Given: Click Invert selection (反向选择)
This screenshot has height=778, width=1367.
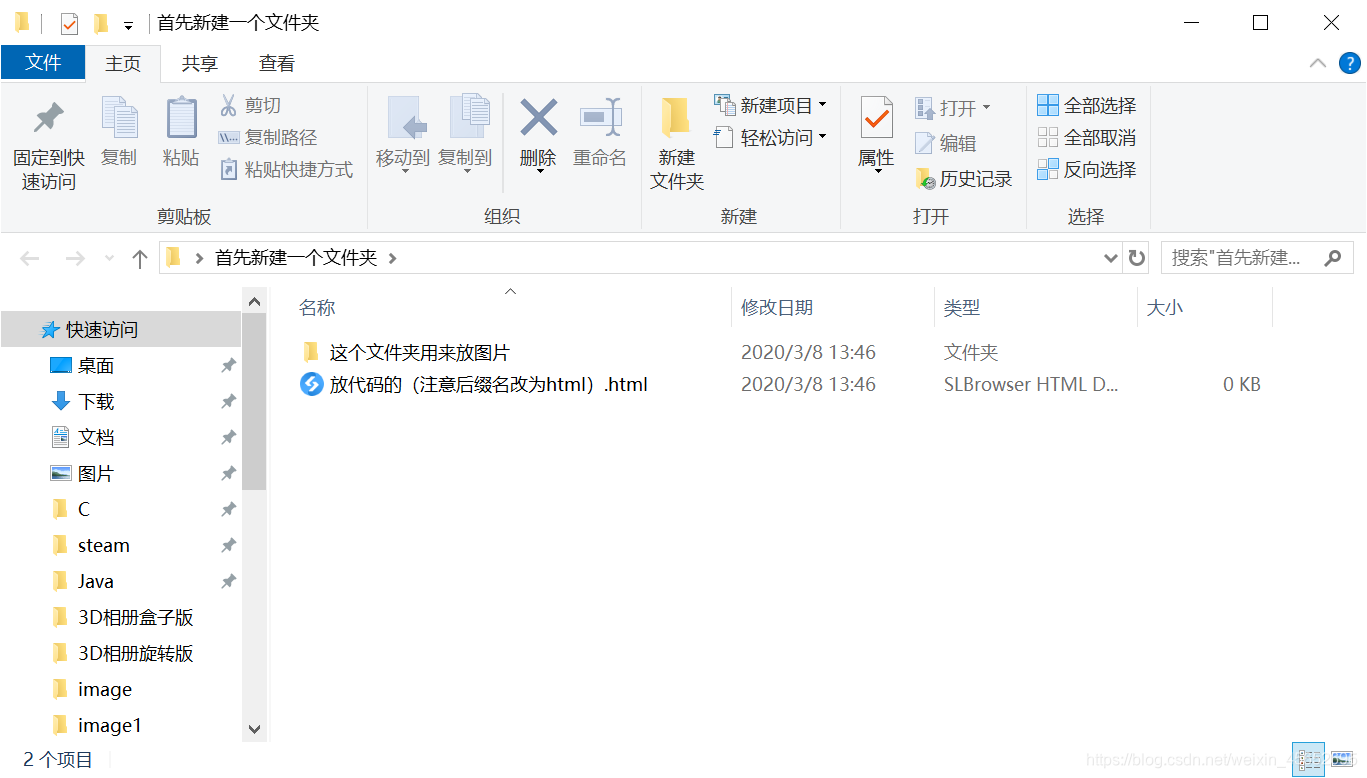Looking at the screenshot, I should [x=1087, y=169].
